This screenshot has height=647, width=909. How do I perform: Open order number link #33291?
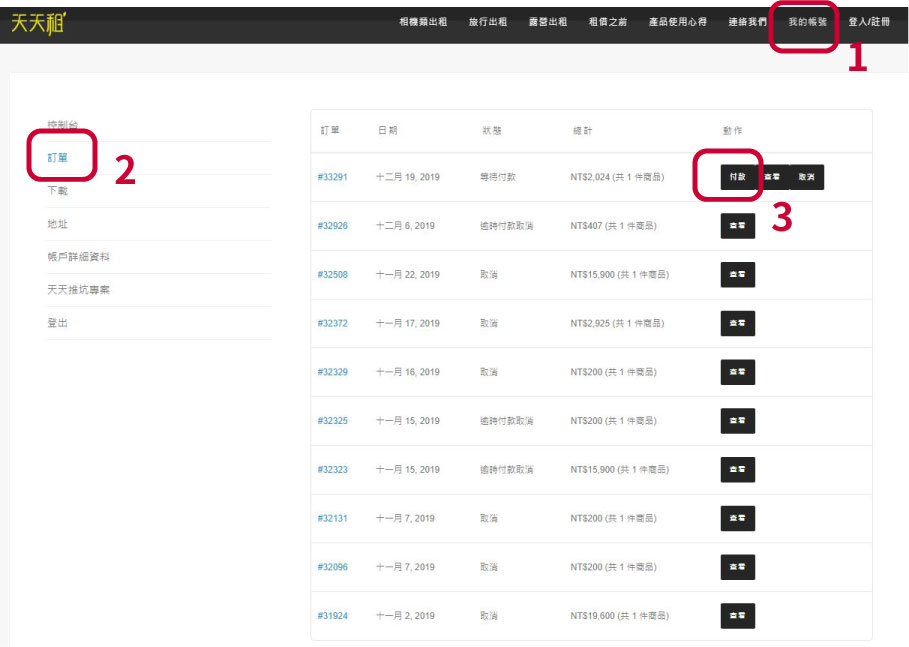(333, 177)
